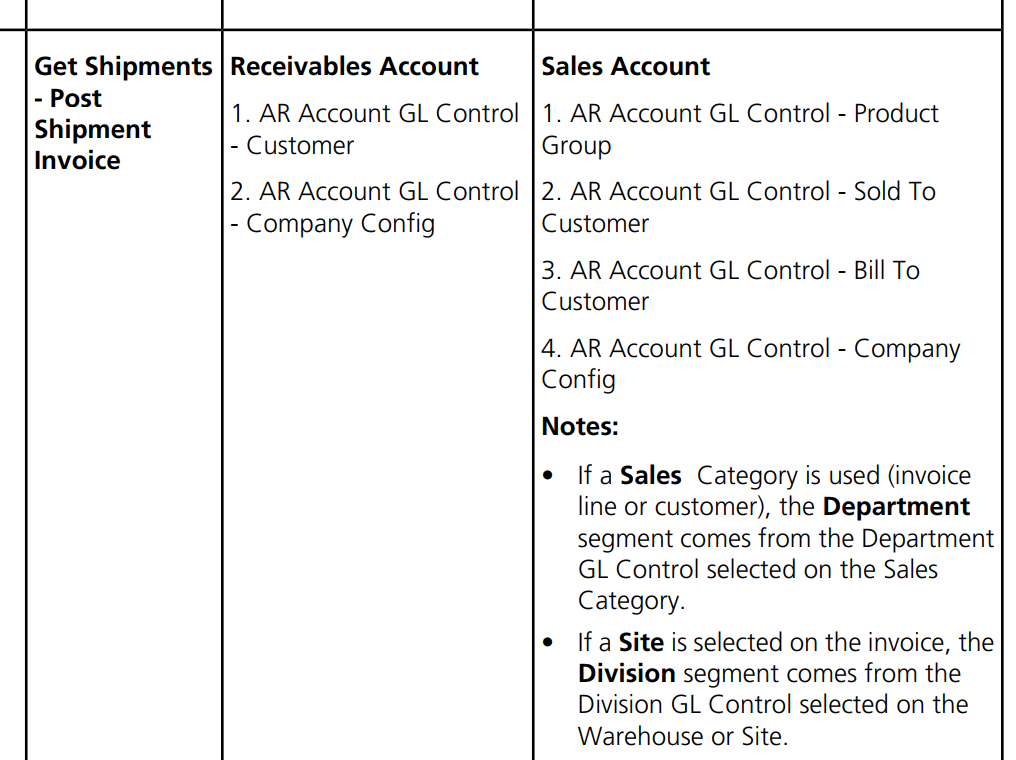Click sales item 3 'Bill To Customer'
The width and height of the screenshot is (1016, 760).
pyautogui.click(x=730, y=286)
